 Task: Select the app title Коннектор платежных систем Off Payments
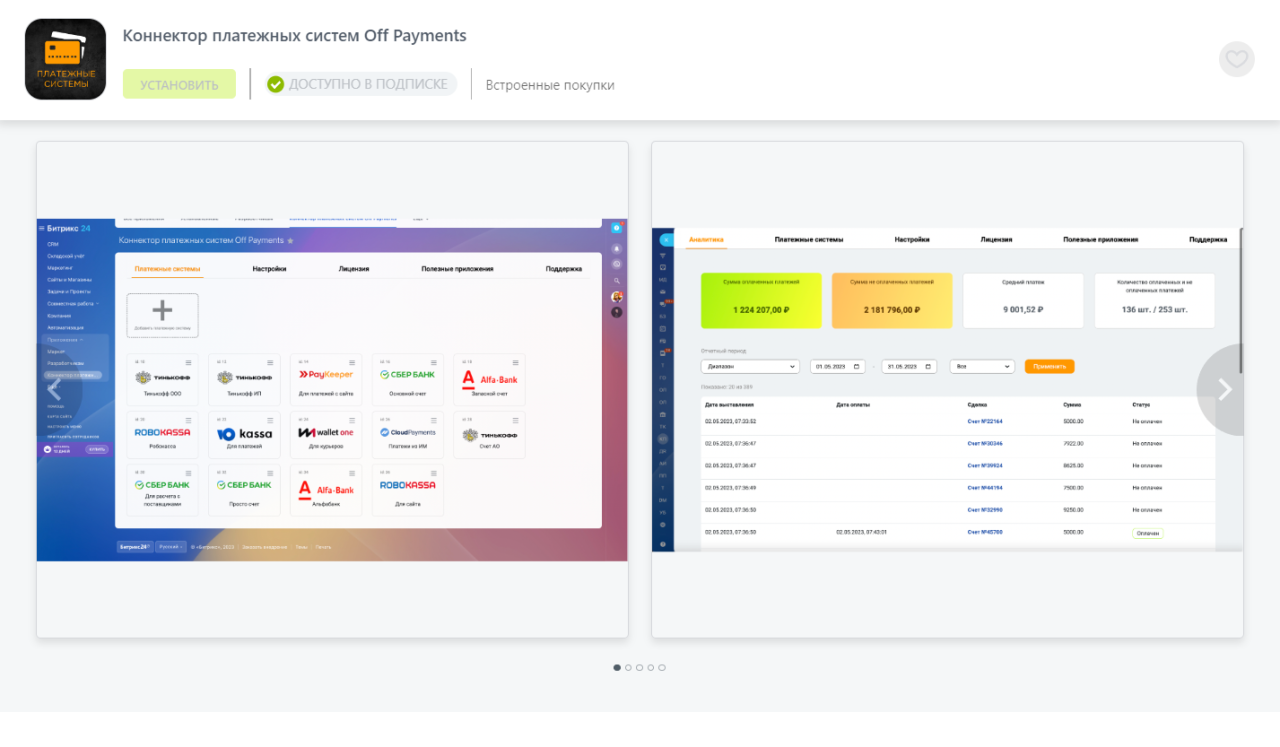point(294,35)
